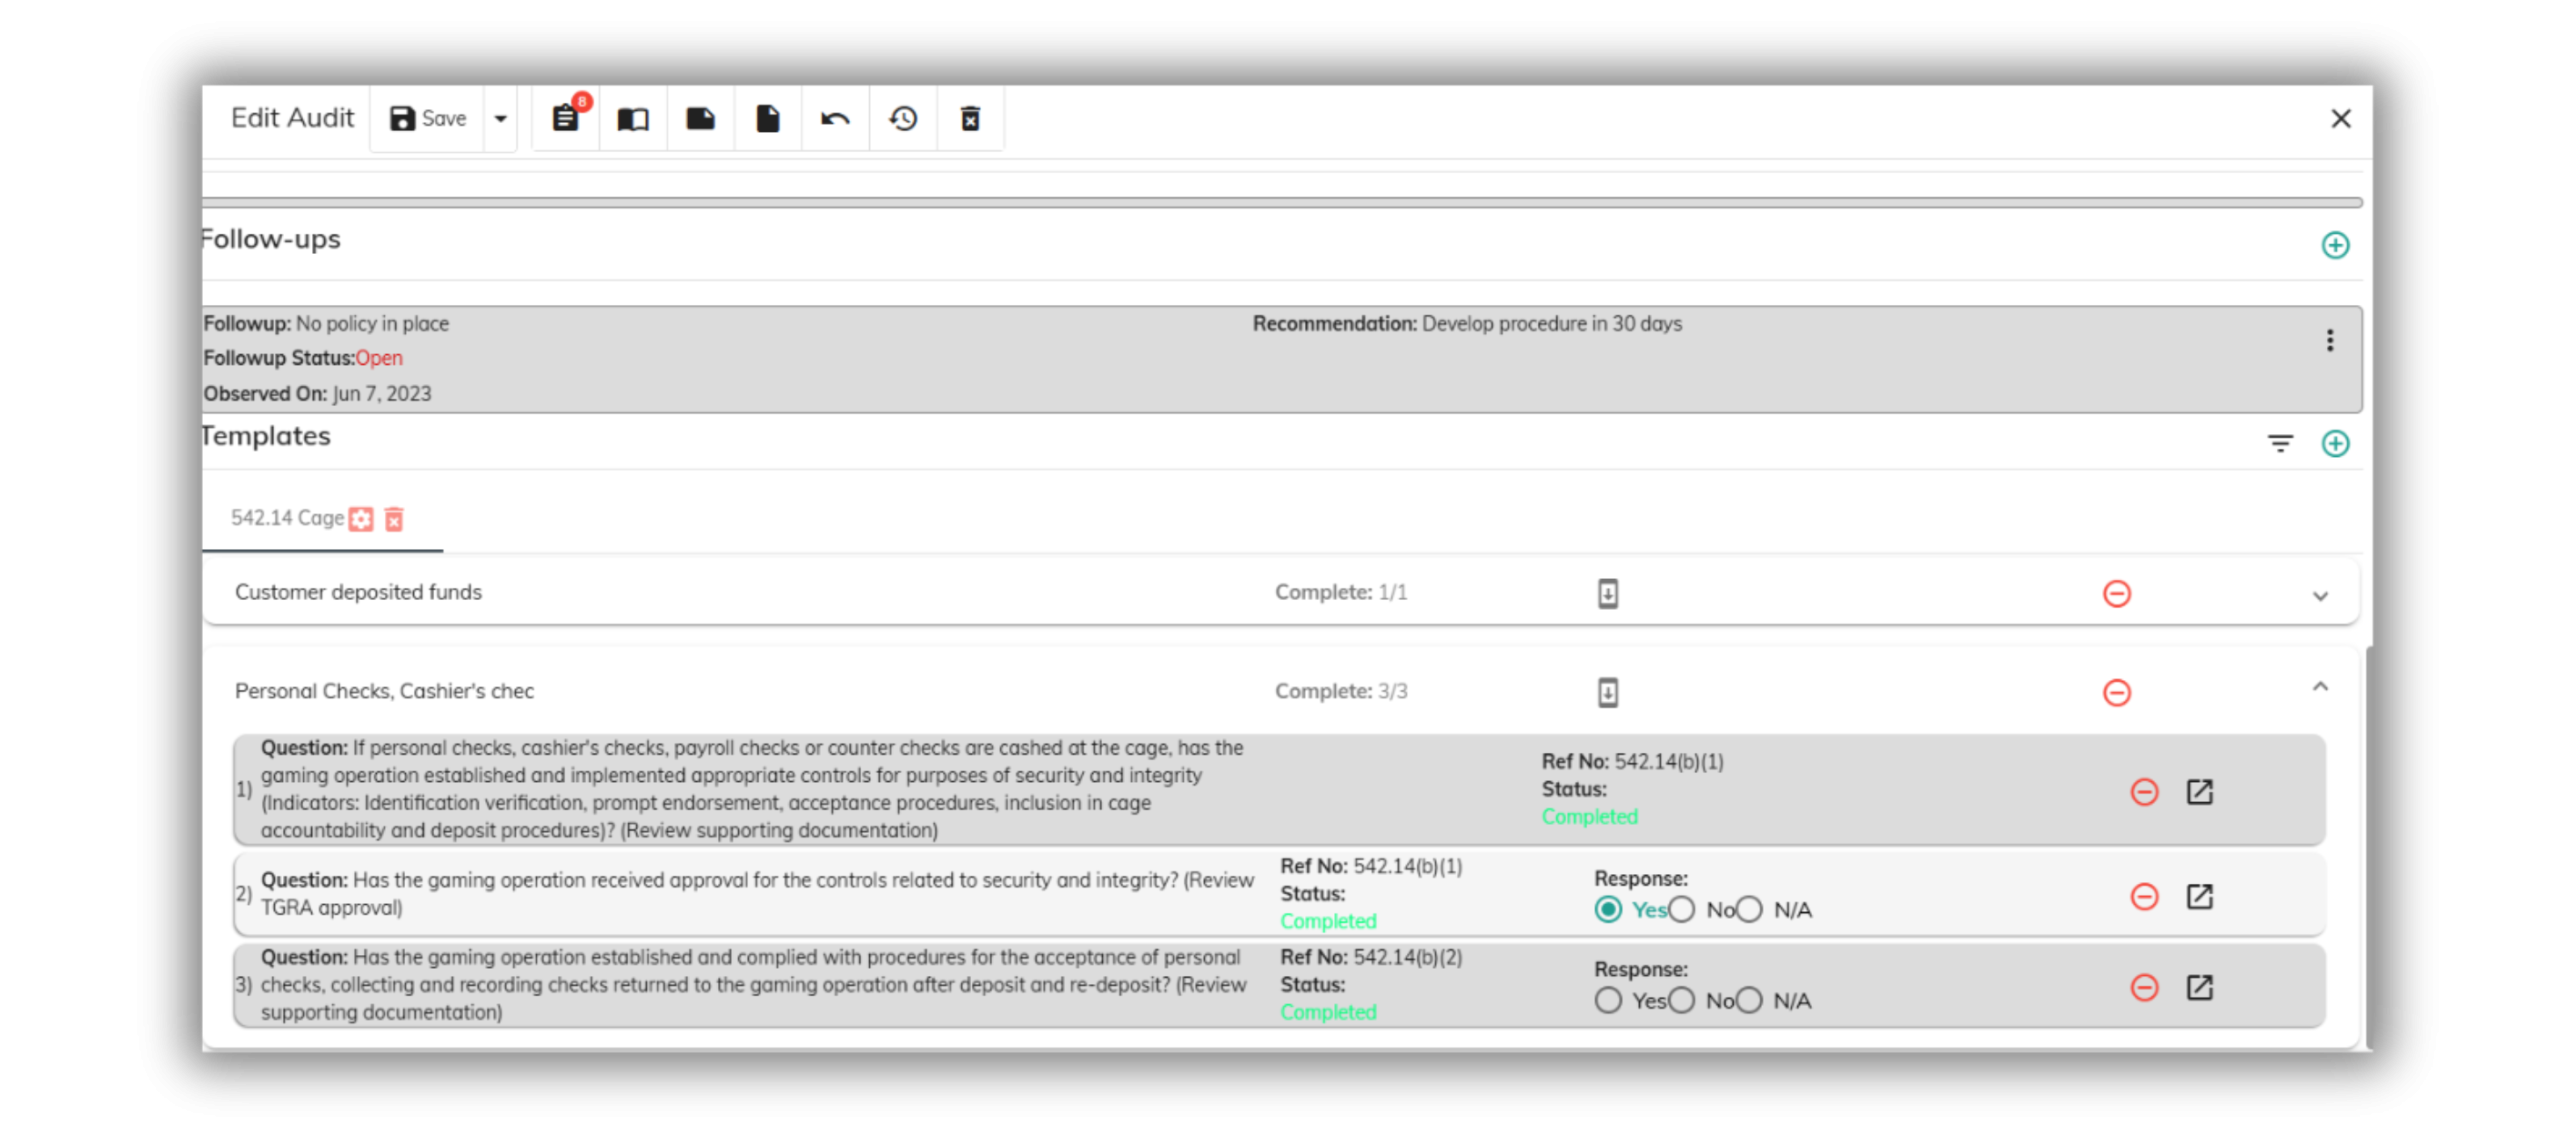Open the follow-up three-dot menu

coord(2330,341)
